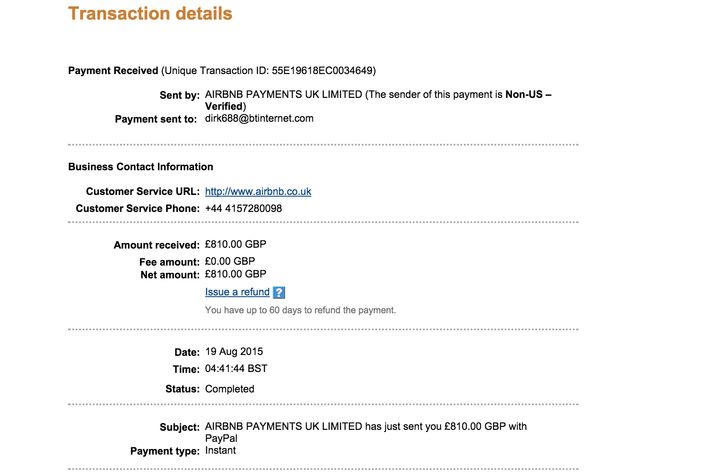Click the Subject line mentioning PayPal
Viewport: 703px width, 475px height.
pyautogui.click(x=366, y=432)
